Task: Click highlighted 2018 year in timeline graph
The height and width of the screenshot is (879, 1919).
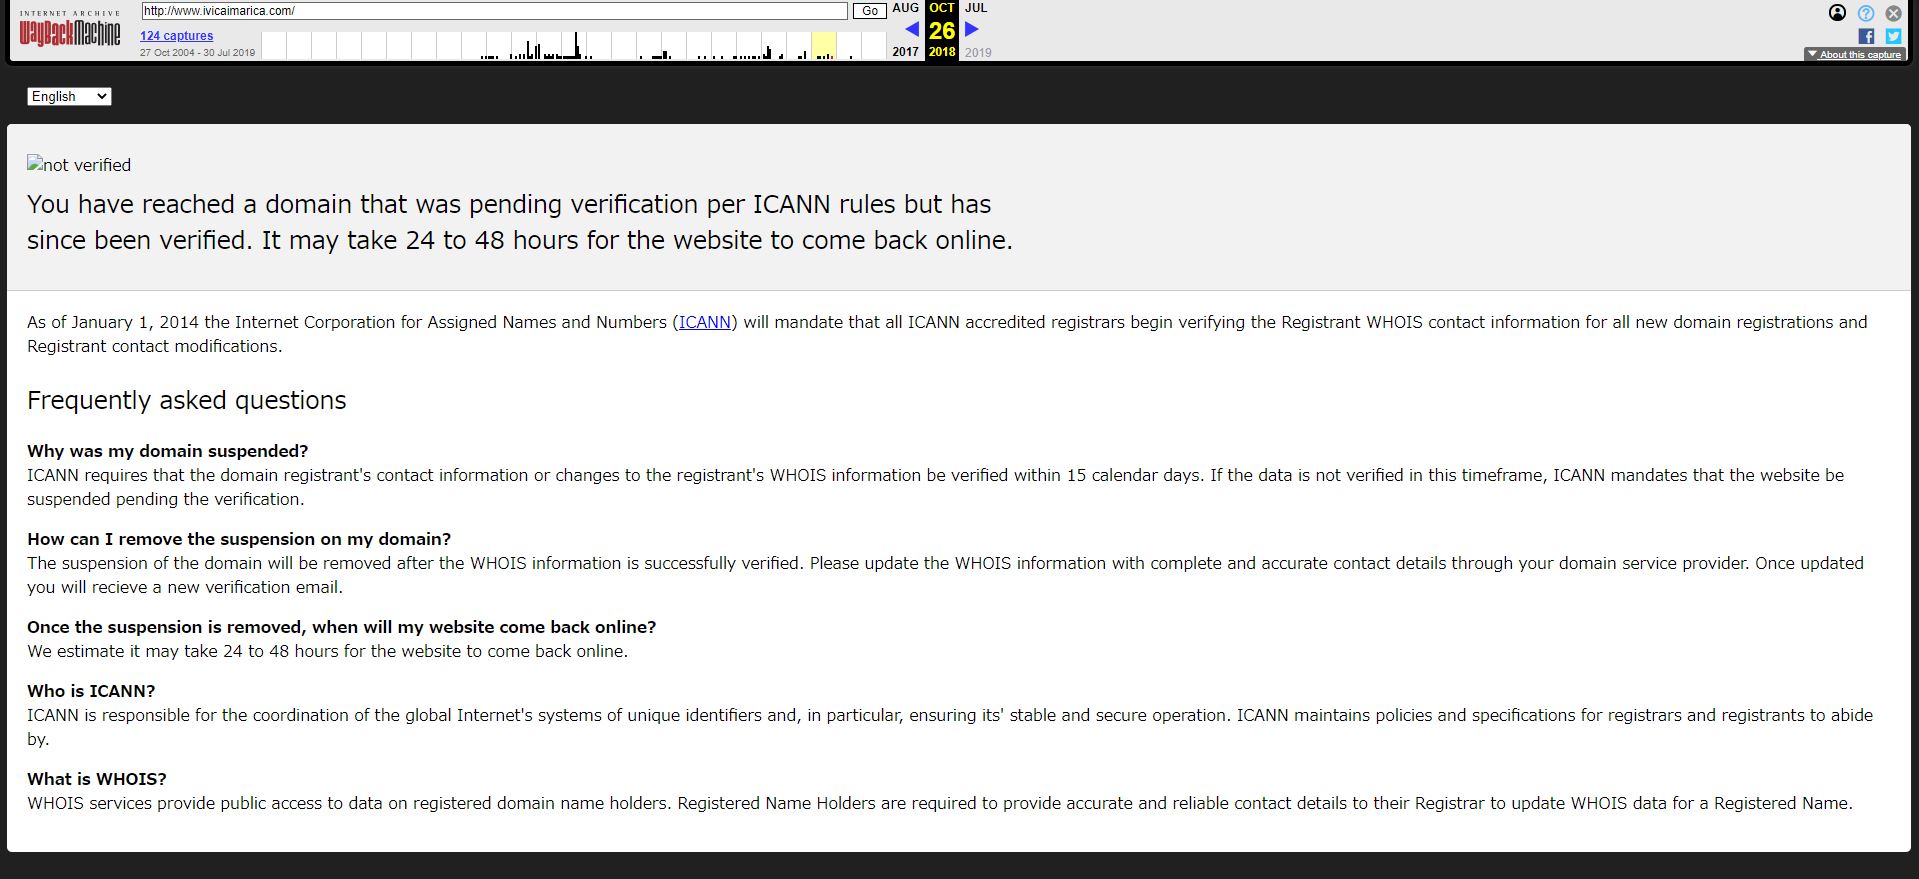Action: click(823, 45)
